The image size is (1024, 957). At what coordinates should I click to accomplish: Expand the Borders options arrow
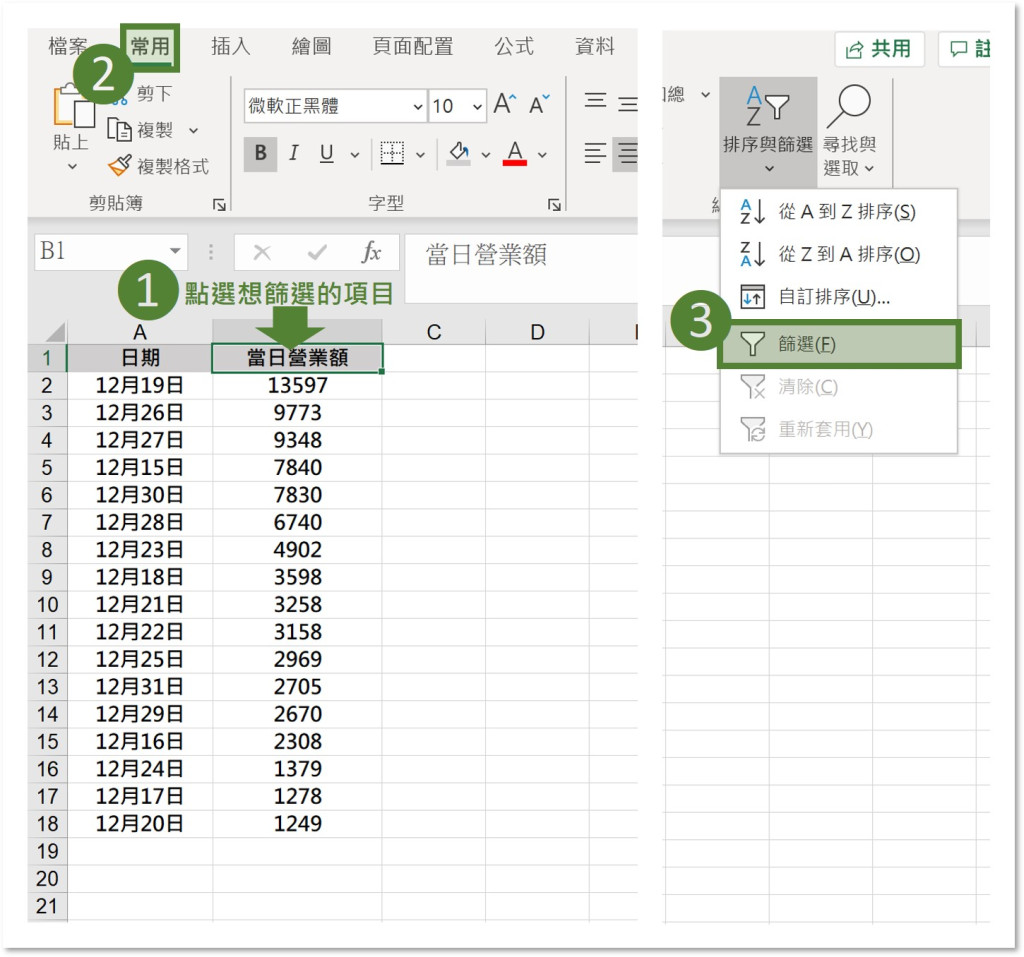pyautogui.click(x=421, y=155)
